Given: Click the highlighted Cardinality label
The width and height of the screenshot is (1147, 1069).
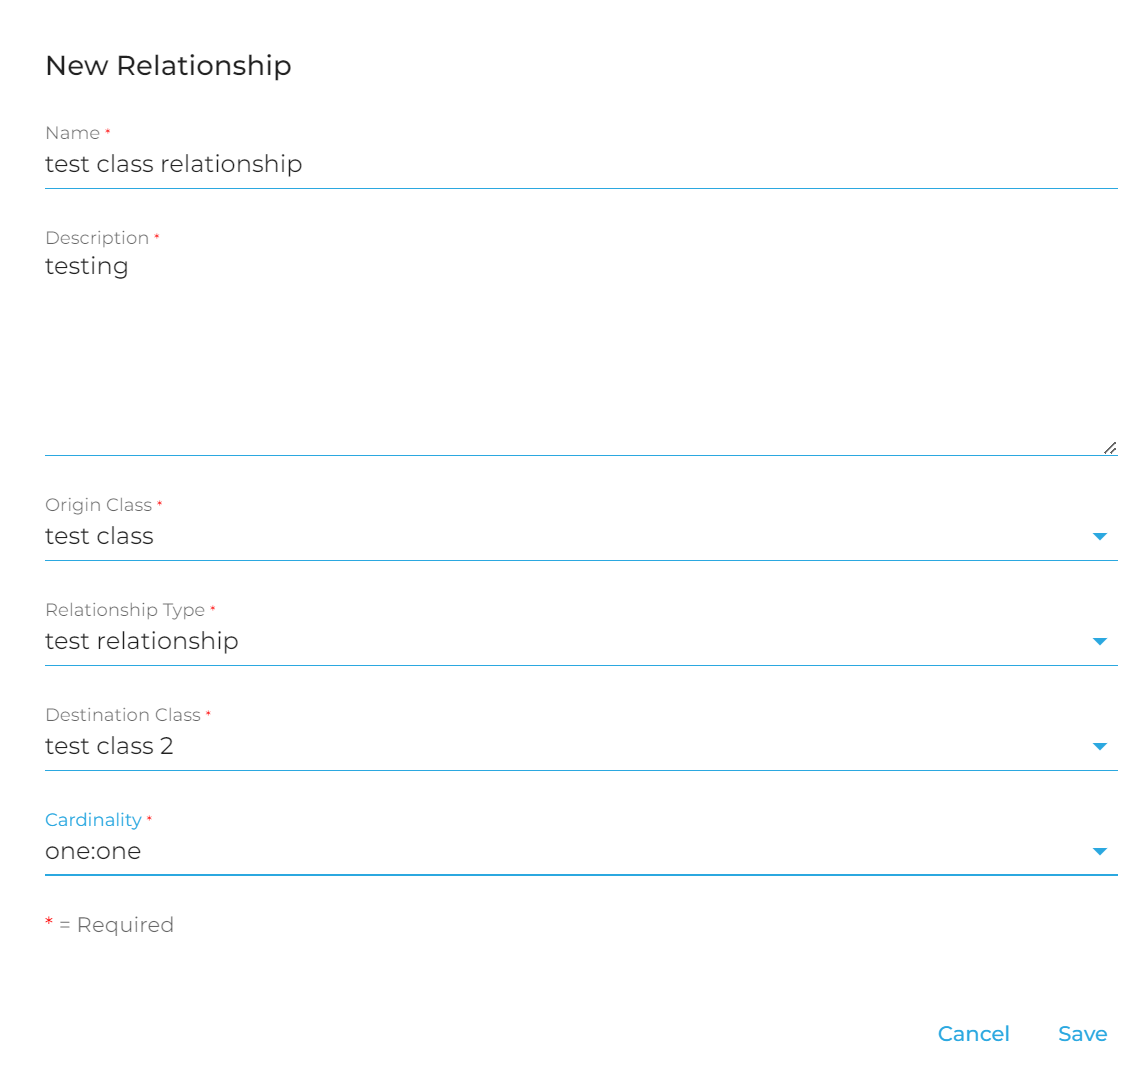Looking at the screenshot, I should click(x=93, y=820).
